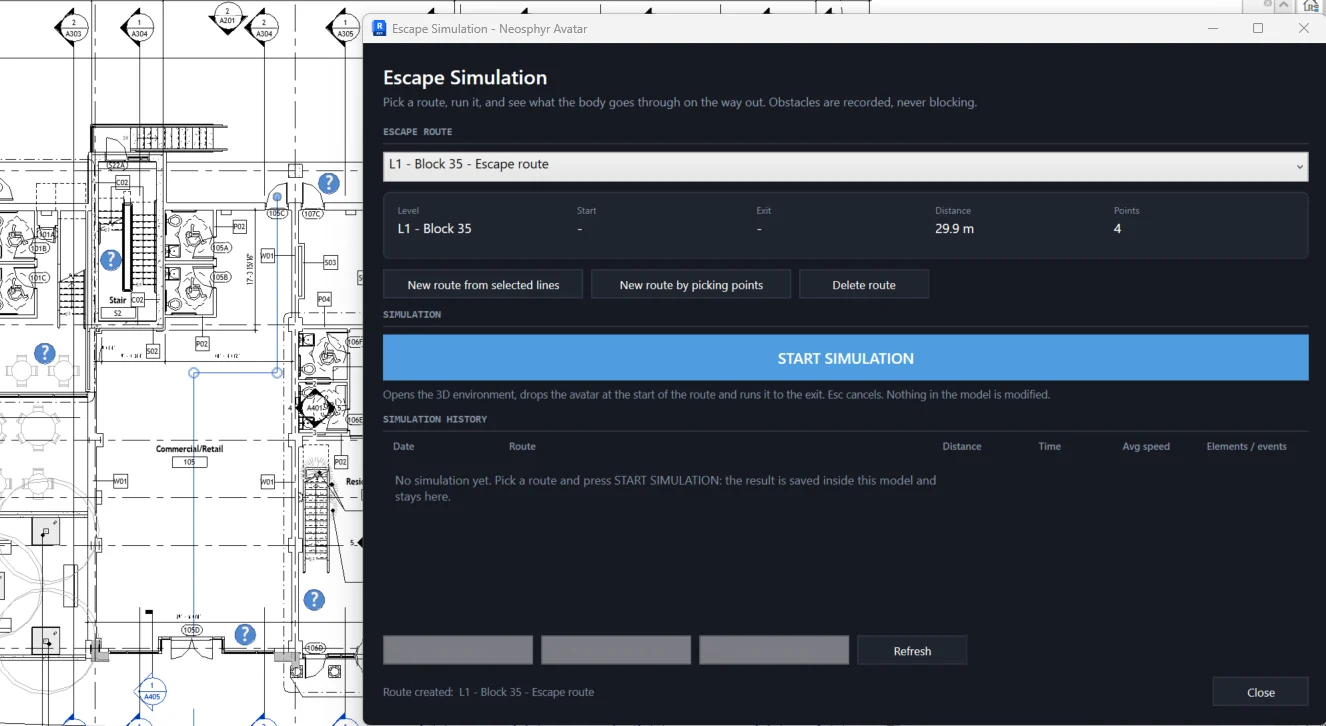Click the question mark marker on Stair S2

[111, 260]
